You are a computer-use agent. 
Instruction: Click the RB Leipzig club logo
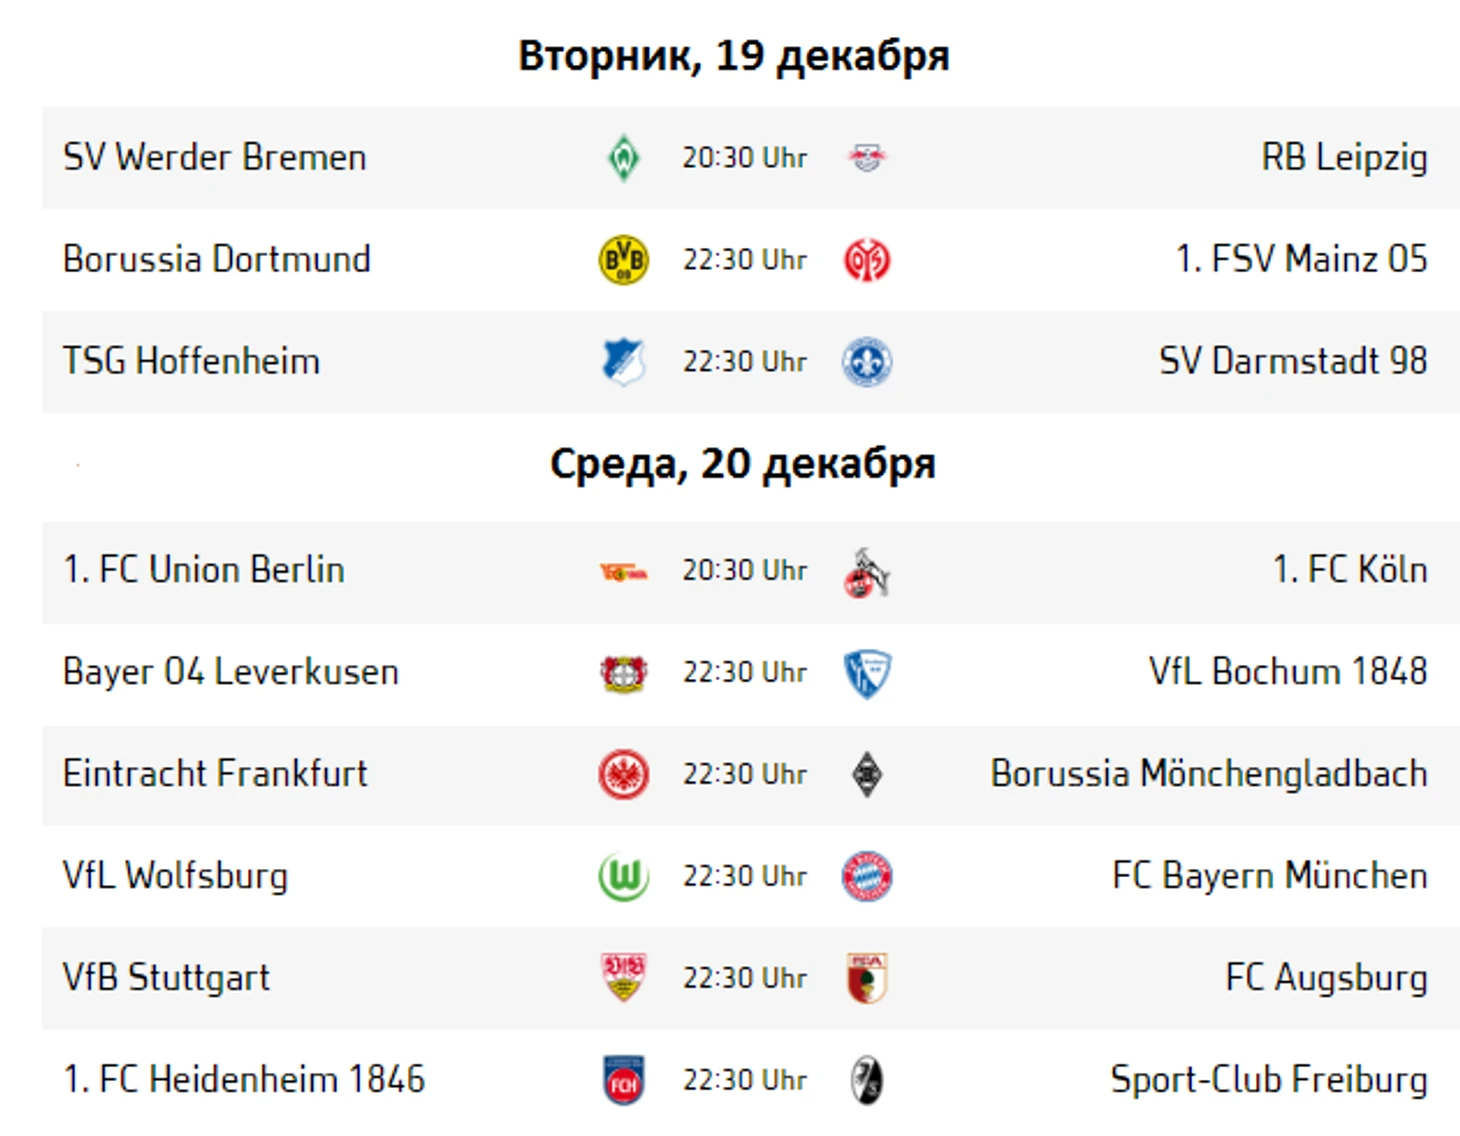(867, 158)
